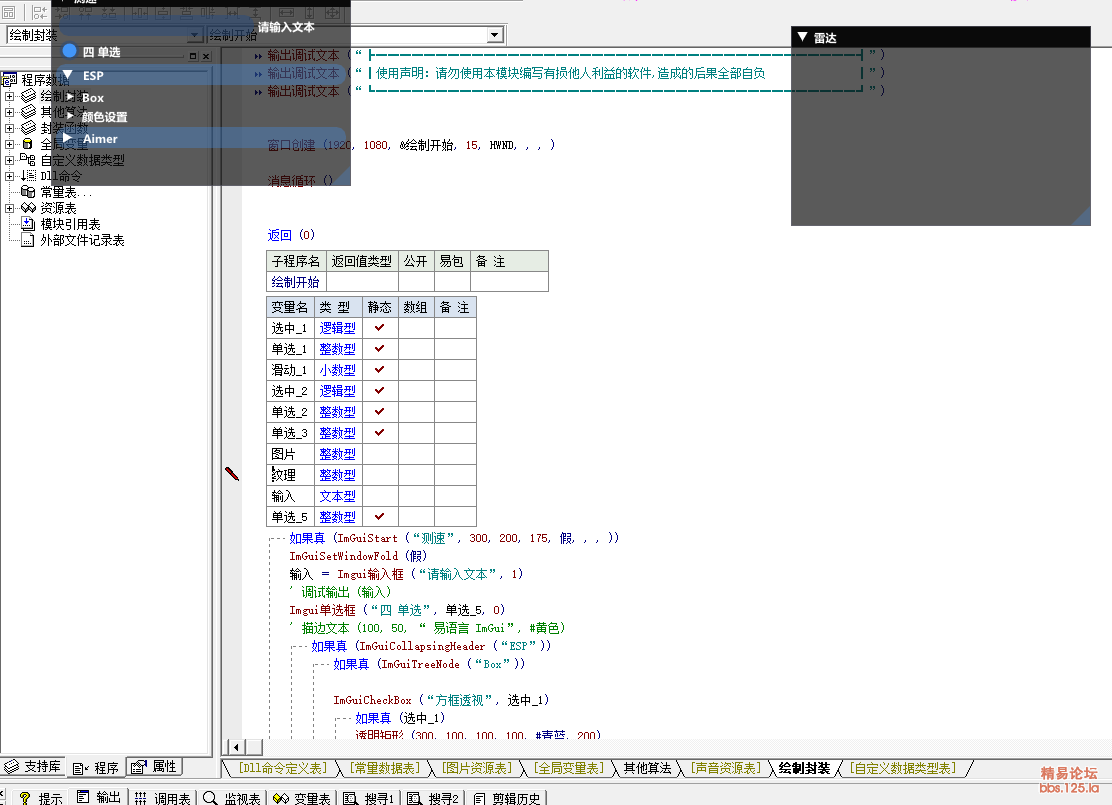Switch to the [Dll命令定义表] tab
Image resolution: width=1112 pixels, height=805 pixels.
(x=282, y=768)
